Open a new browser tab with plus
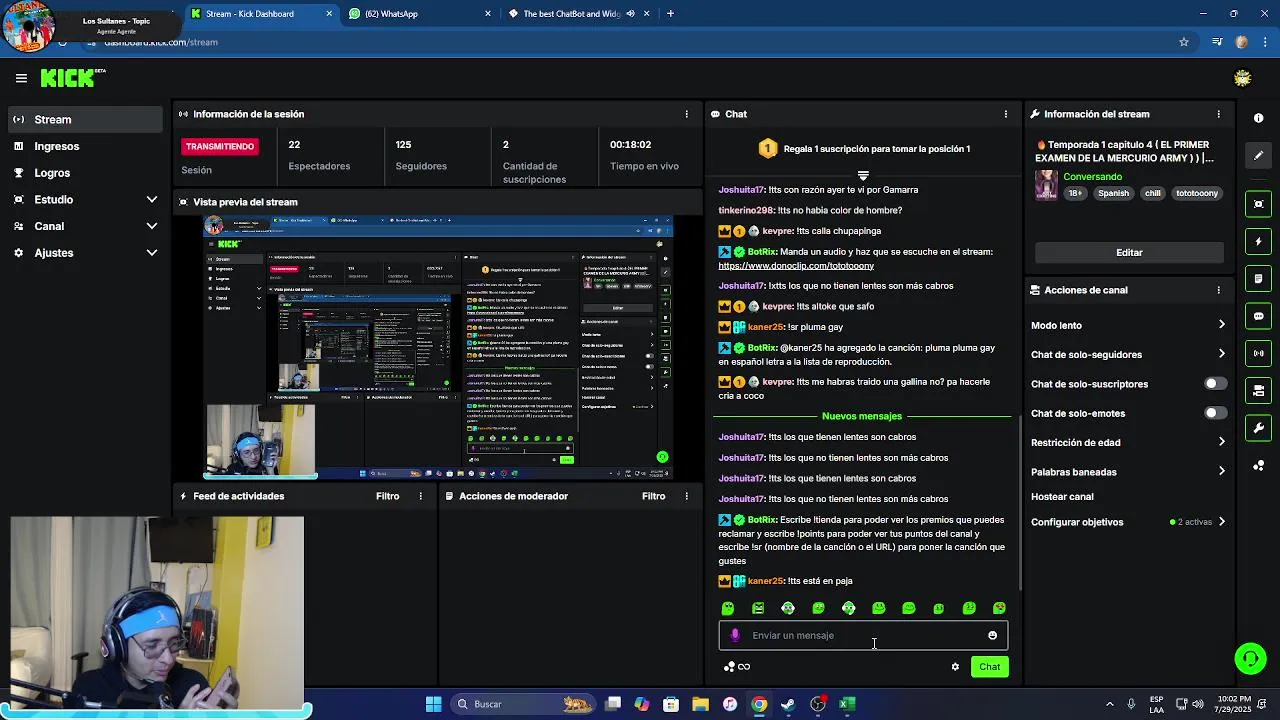This screenshot has width=1280, height=720. (670, 14)
